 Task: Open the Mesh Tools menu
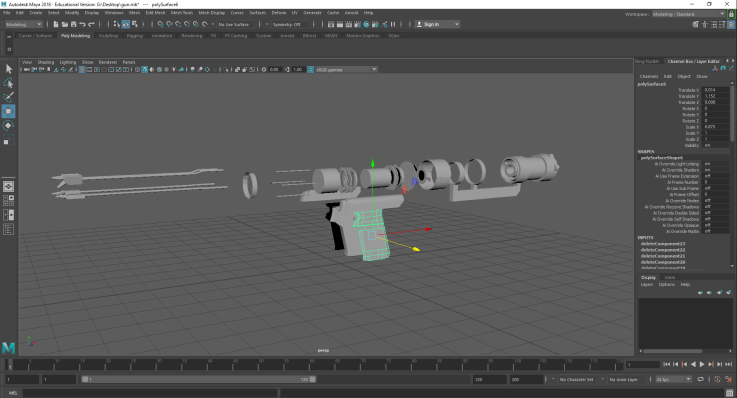coord(182,13)
